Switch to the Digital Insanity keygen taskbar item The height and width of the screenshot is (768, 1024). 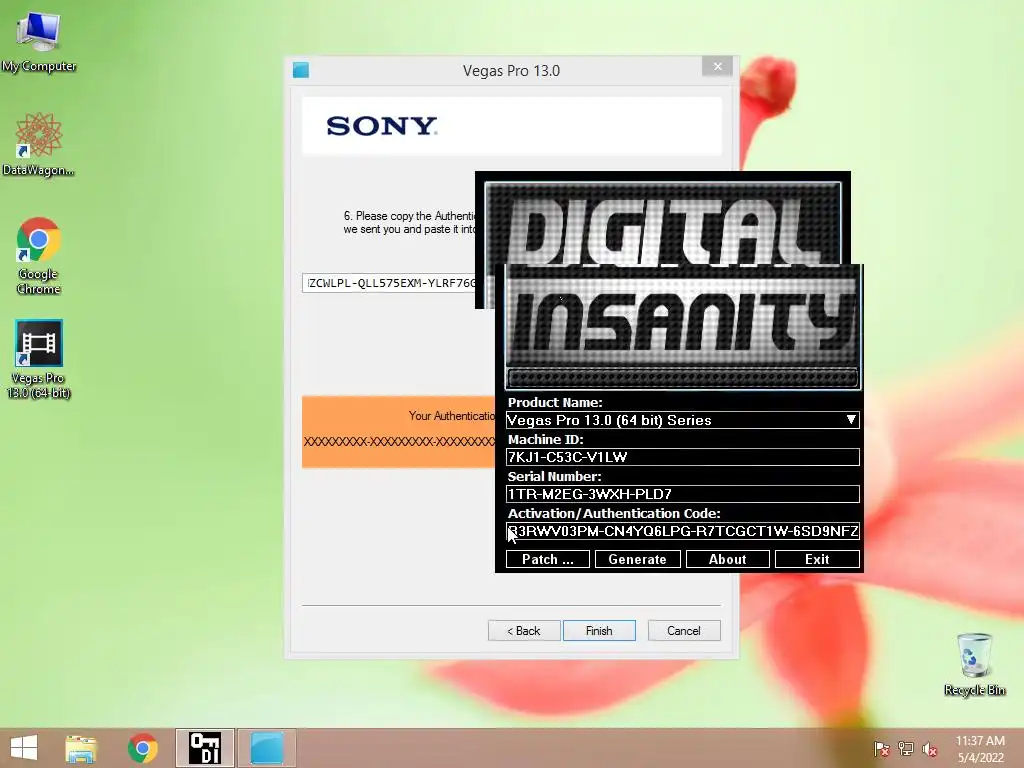(x=204, y=748)
